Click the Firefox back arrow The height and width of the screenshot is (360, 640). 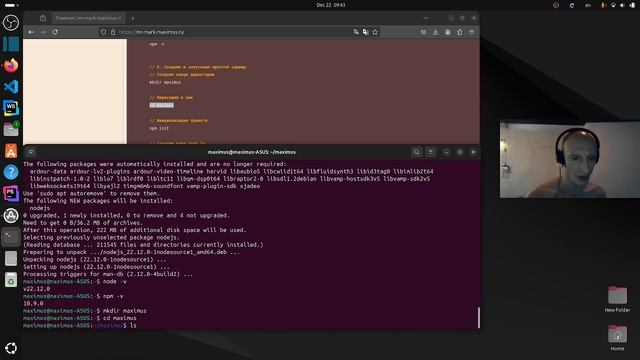point(31,32)
